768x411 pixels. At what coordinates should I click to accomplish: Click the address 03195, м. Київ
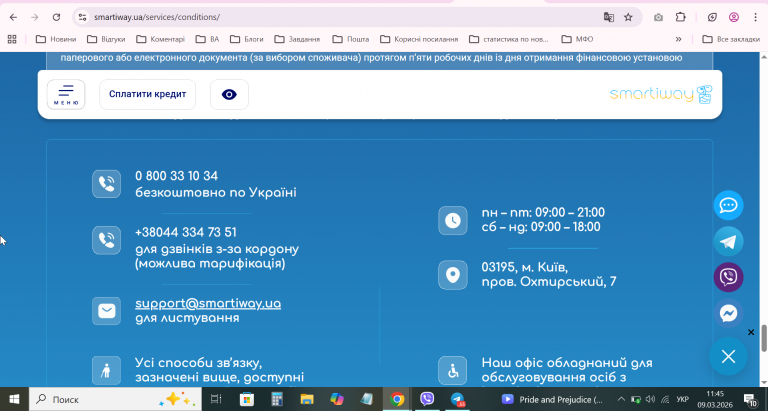(525, 267)
